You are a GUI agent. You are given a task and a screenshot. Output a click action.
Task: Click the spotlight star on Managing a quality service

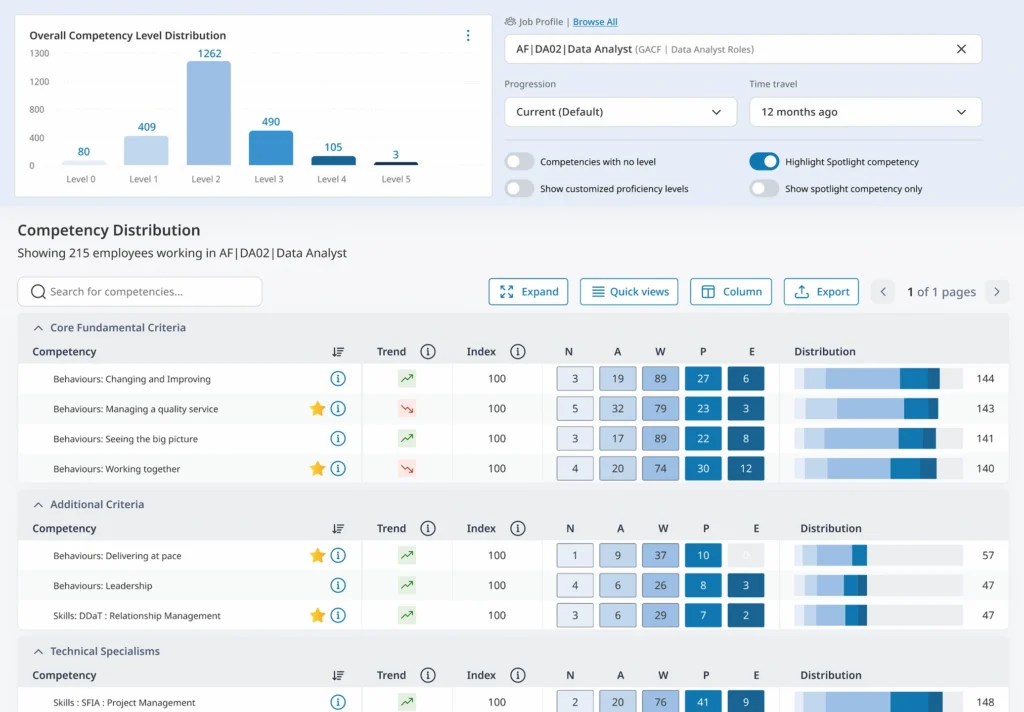click(317, 409)
